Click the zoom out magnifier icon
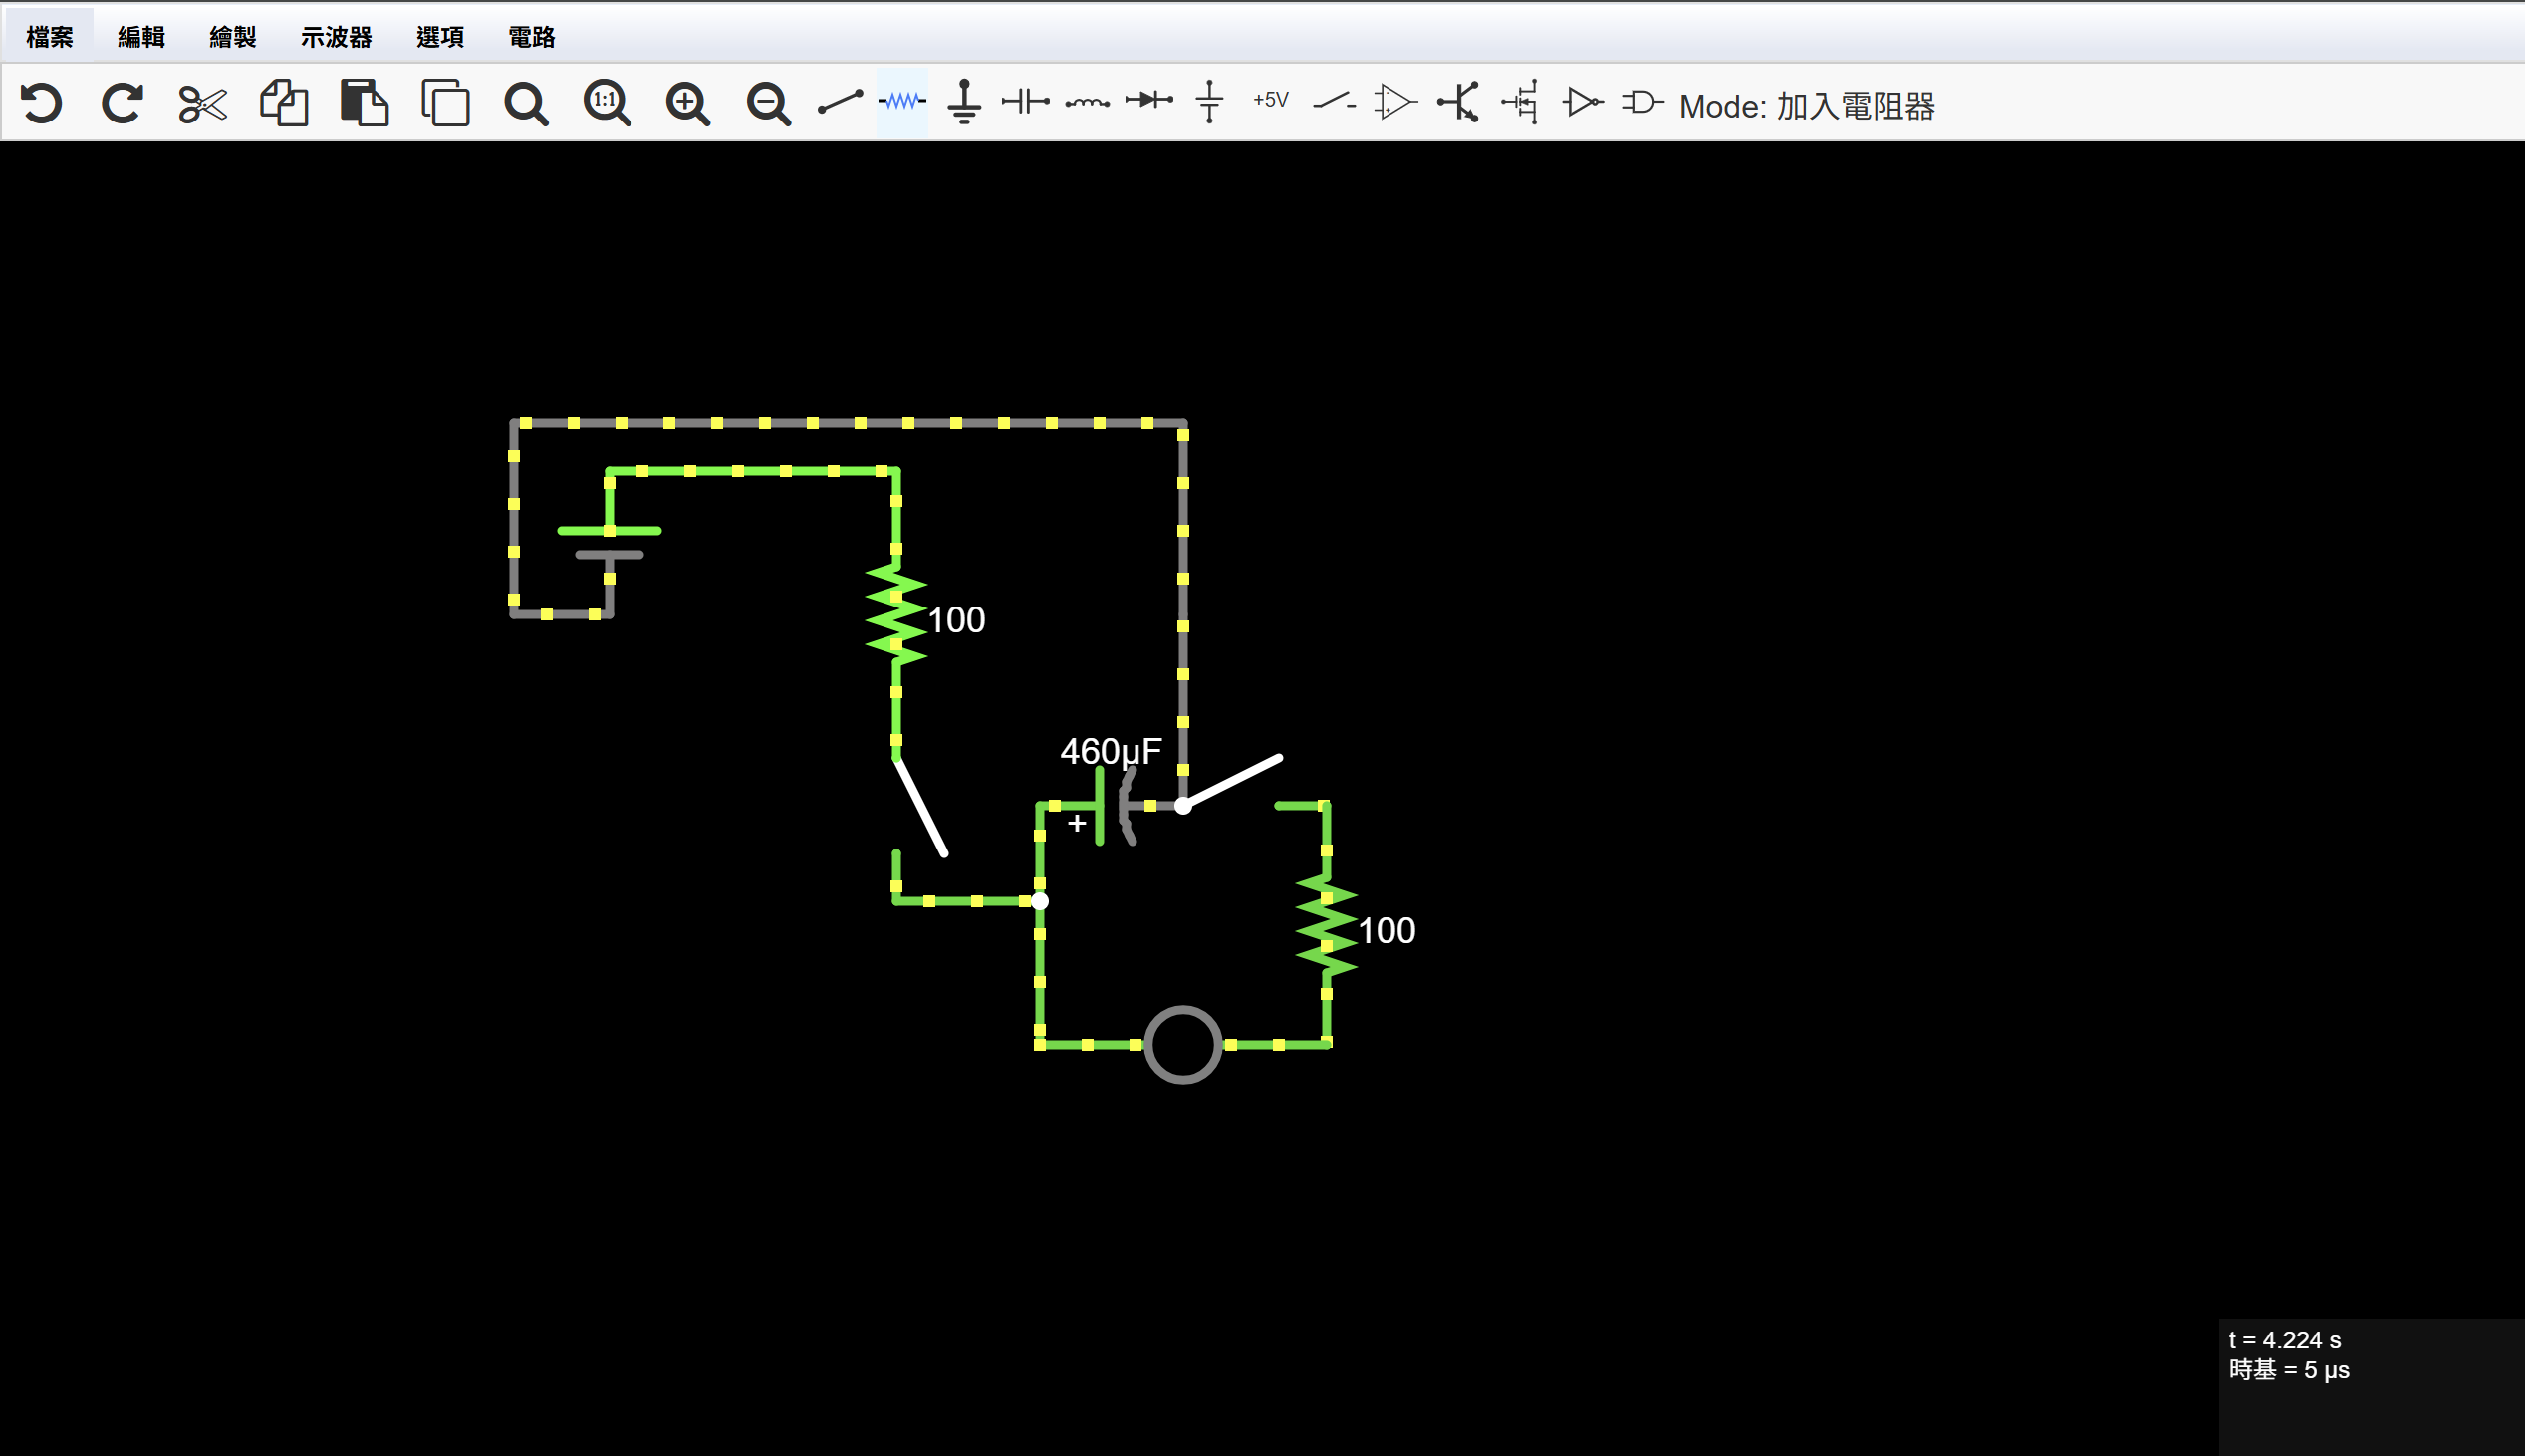 pos(768,103)
